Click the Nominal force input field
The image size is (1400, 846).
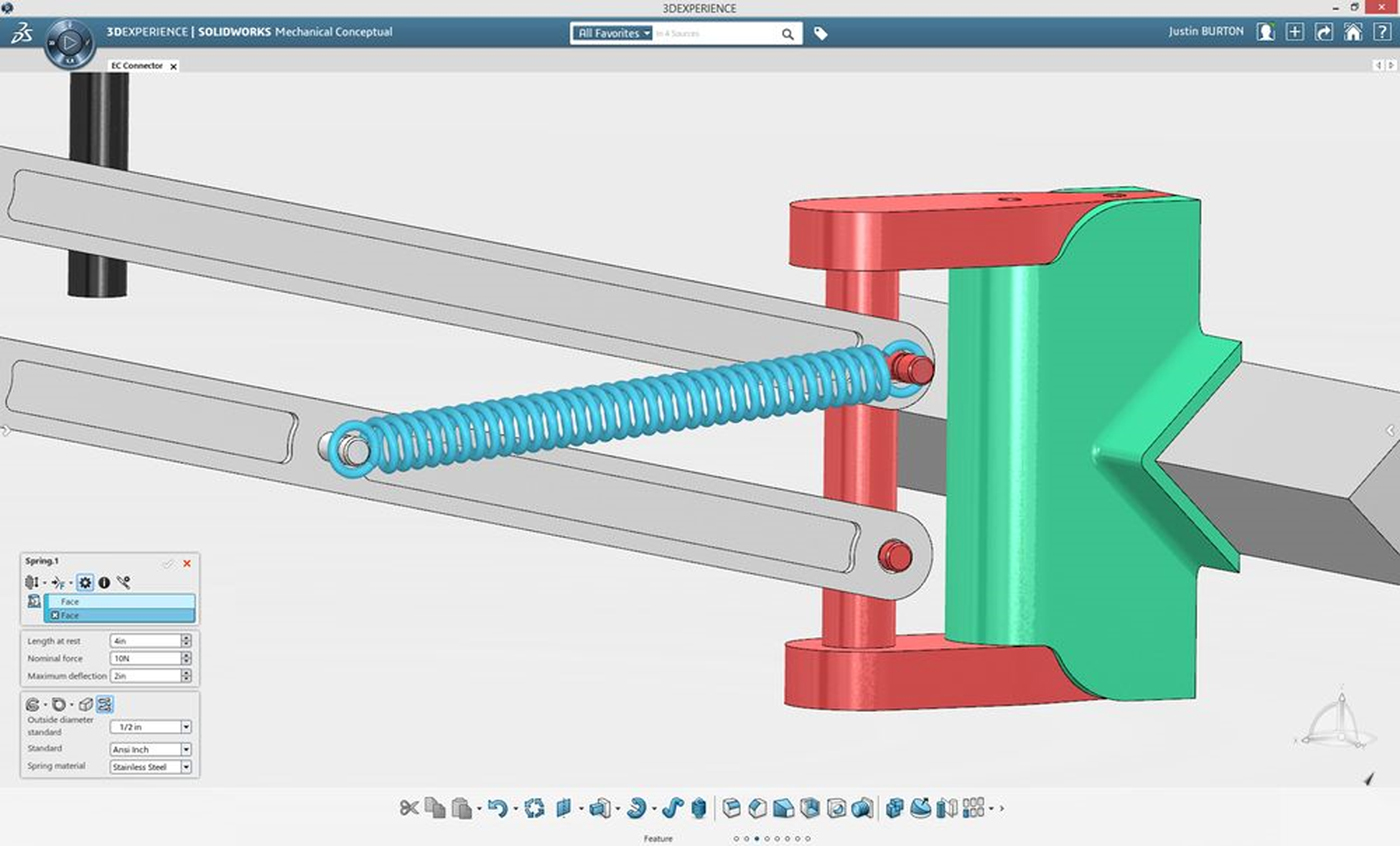point(145,658)
